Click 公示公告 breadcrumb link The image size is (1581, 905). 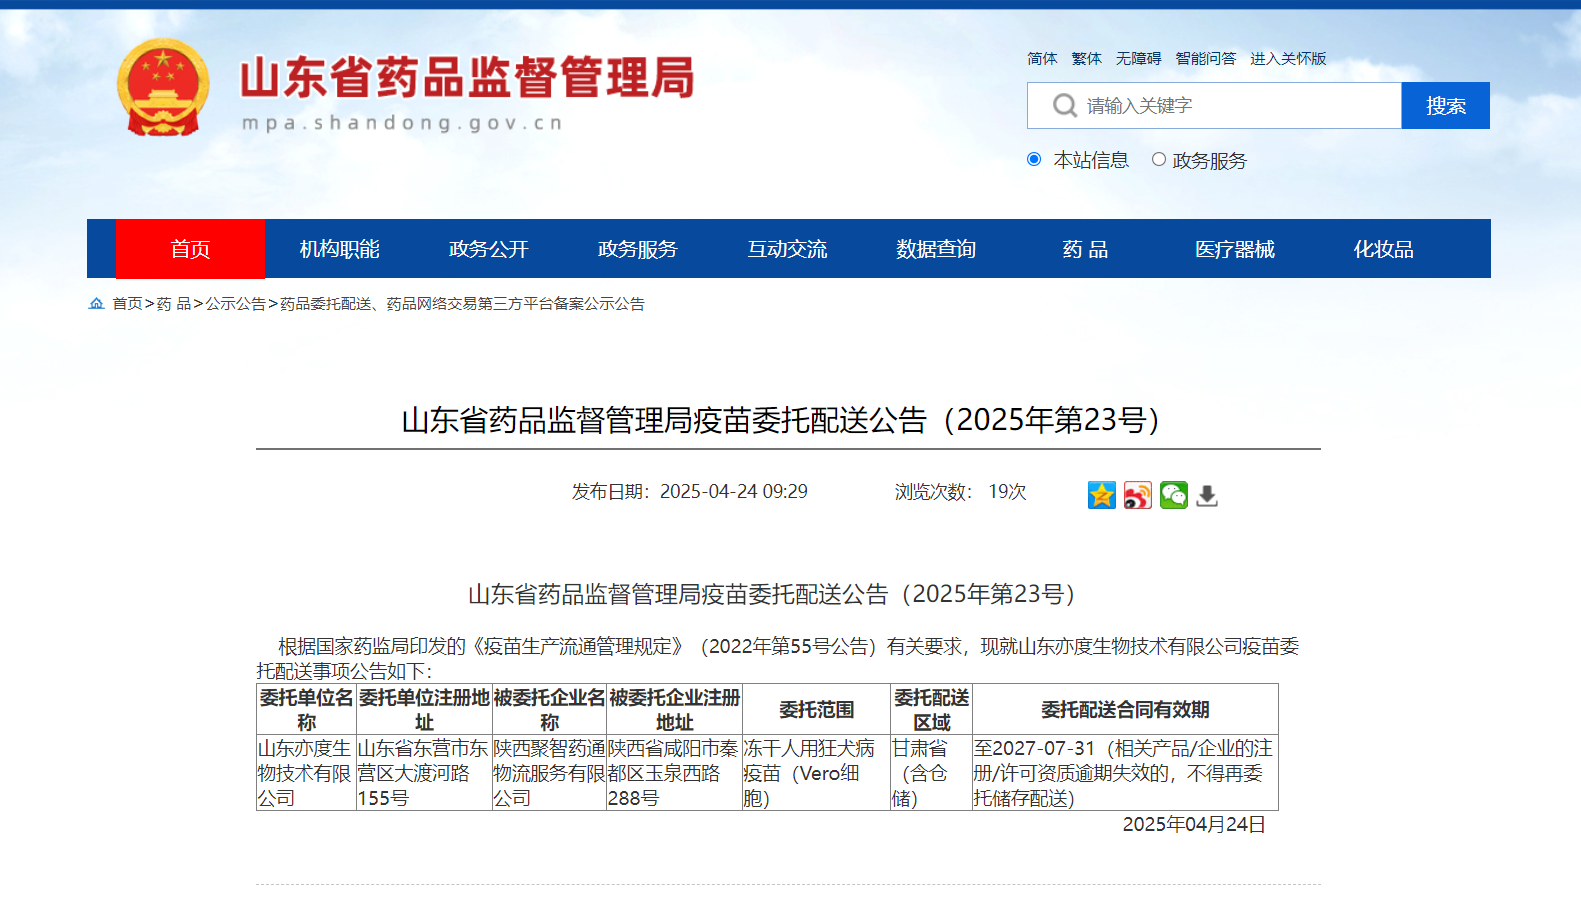(235, 303)
